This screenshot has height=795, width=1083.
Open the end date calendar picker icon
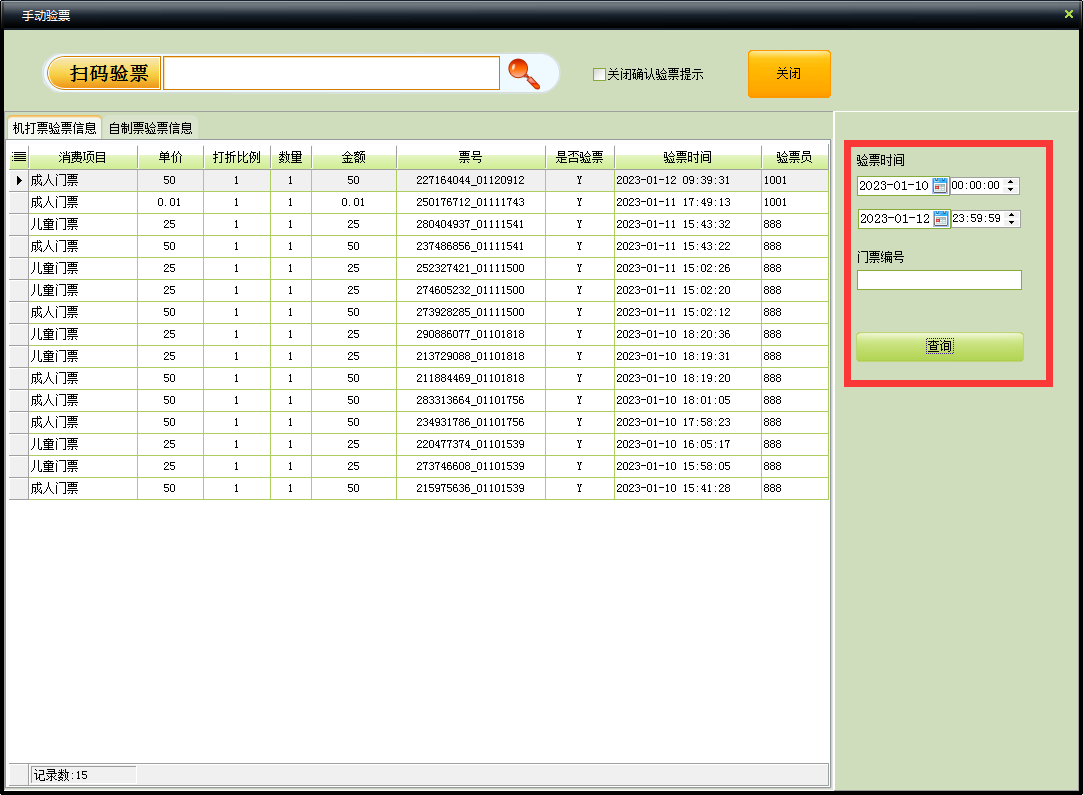coord(941,219)
